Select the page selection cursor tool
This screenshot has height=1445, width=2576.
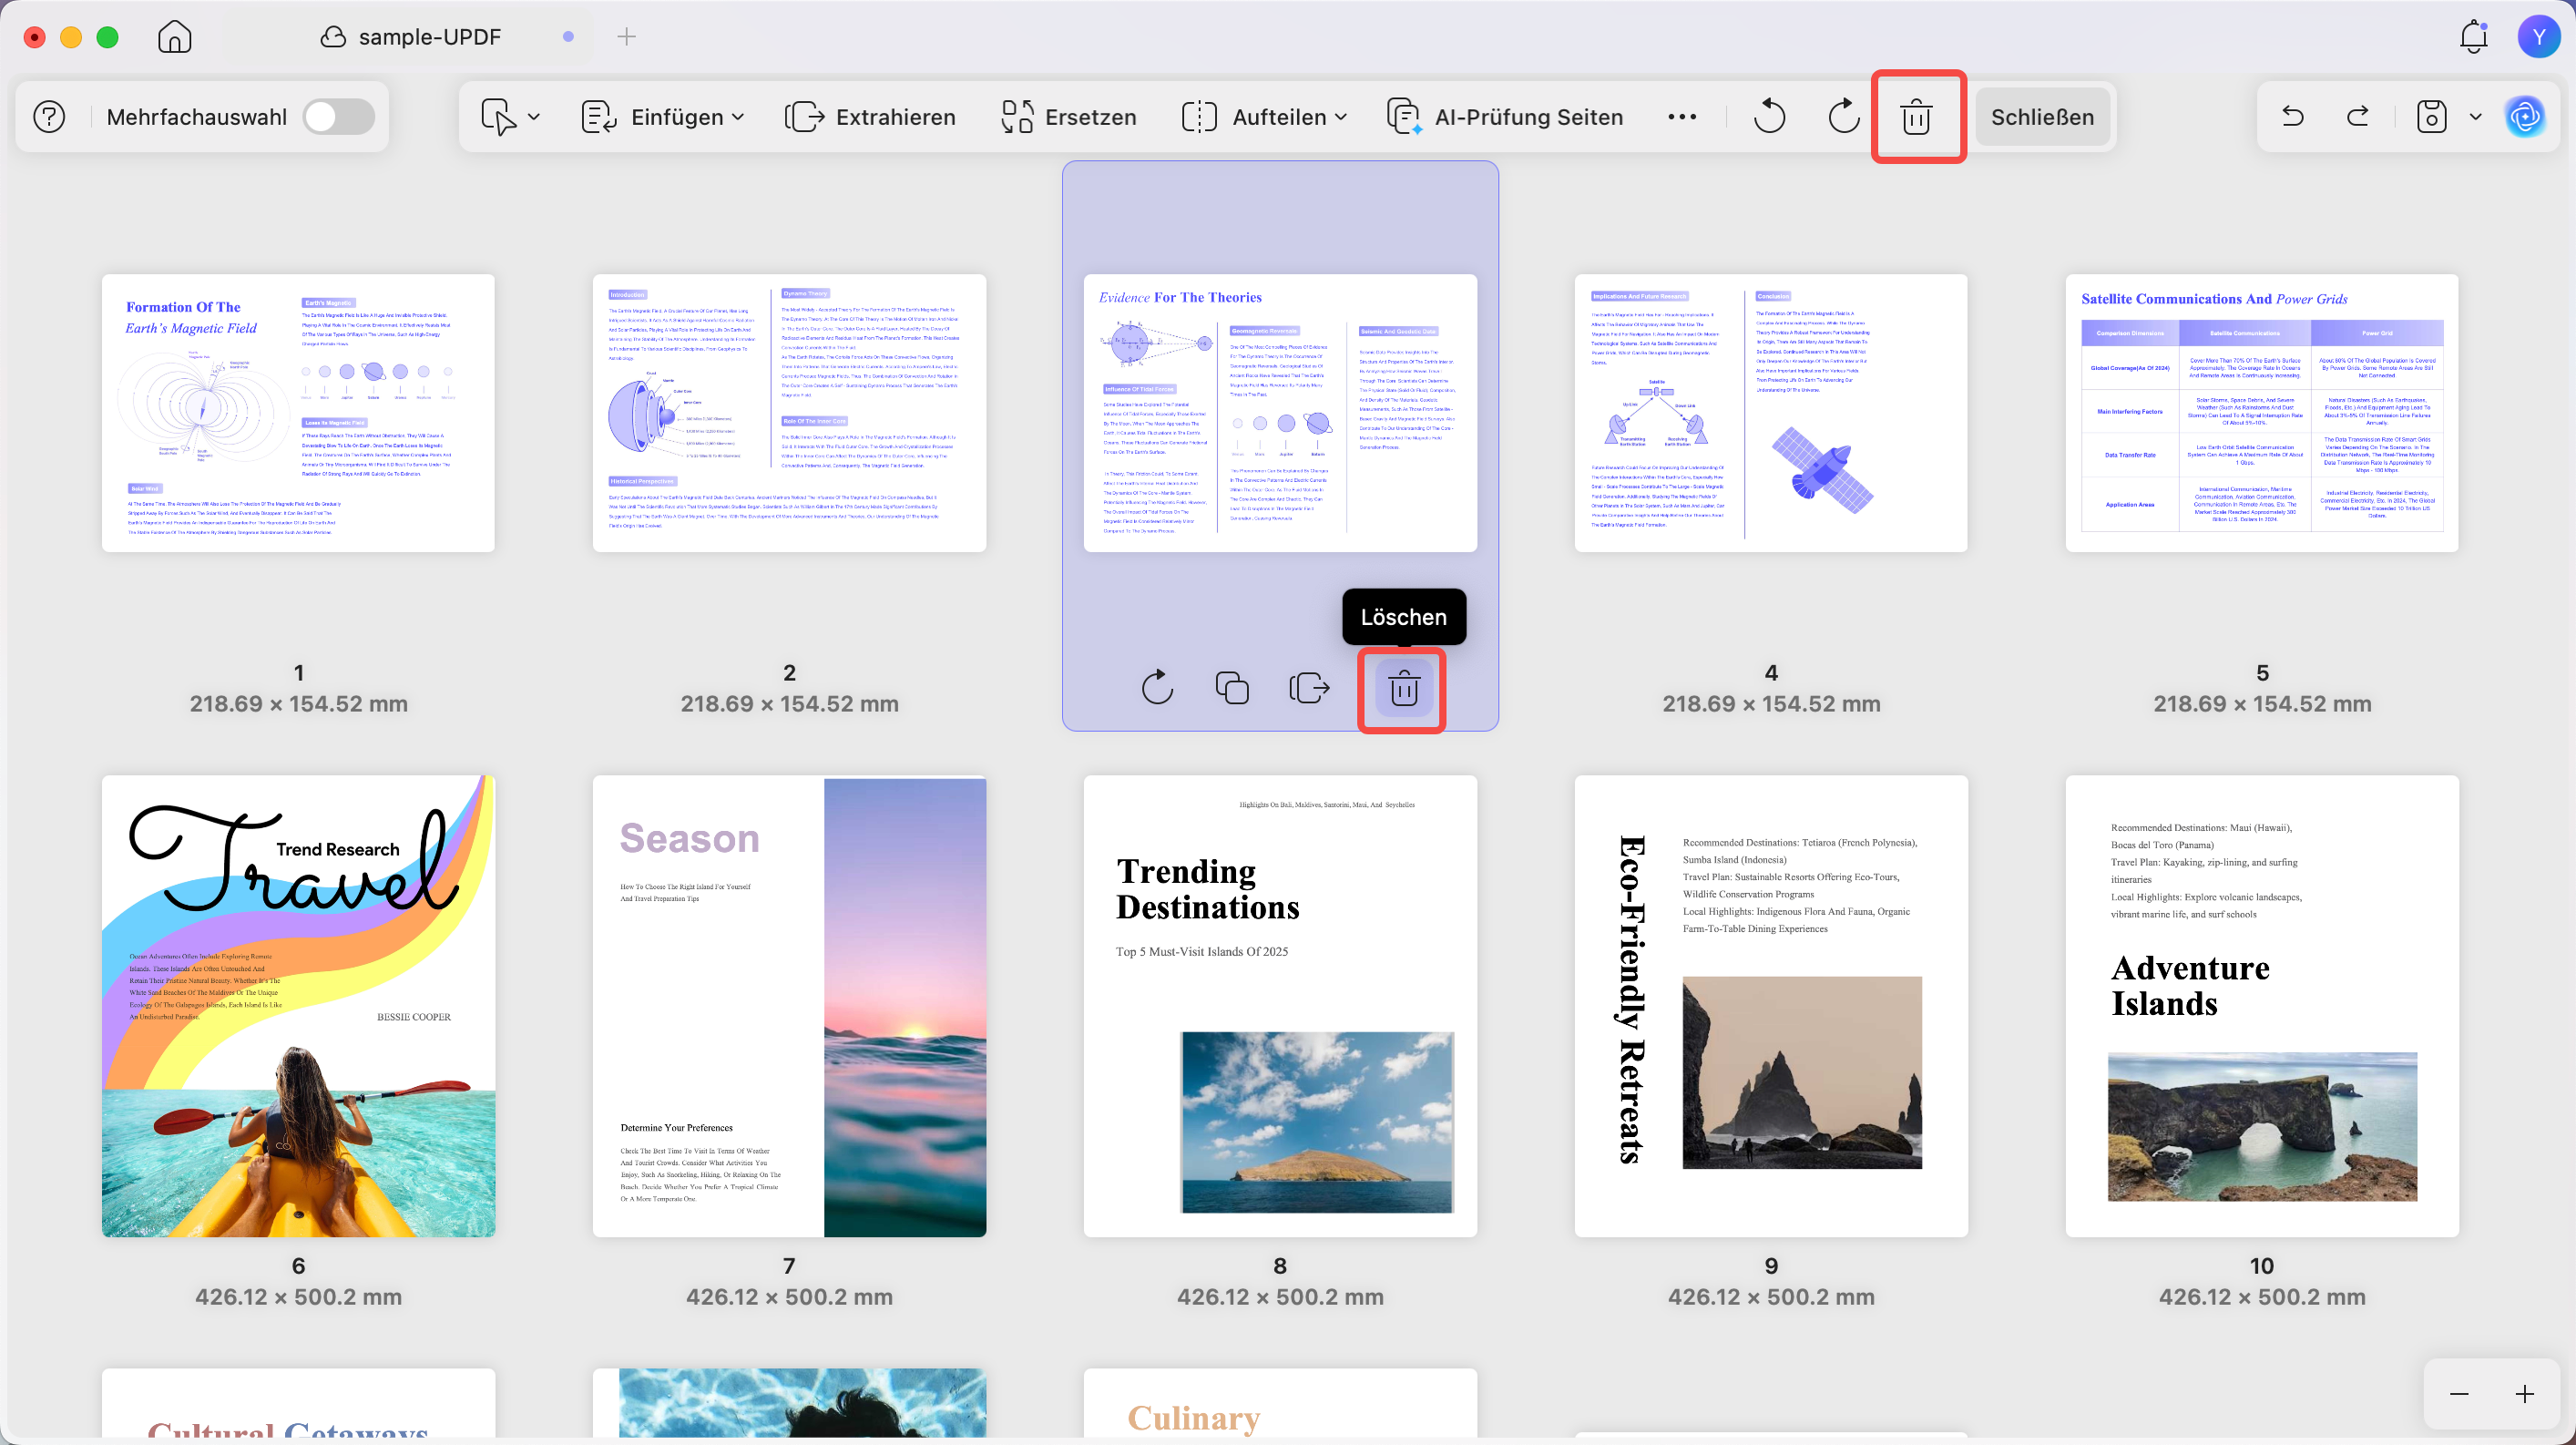(498, 117)
